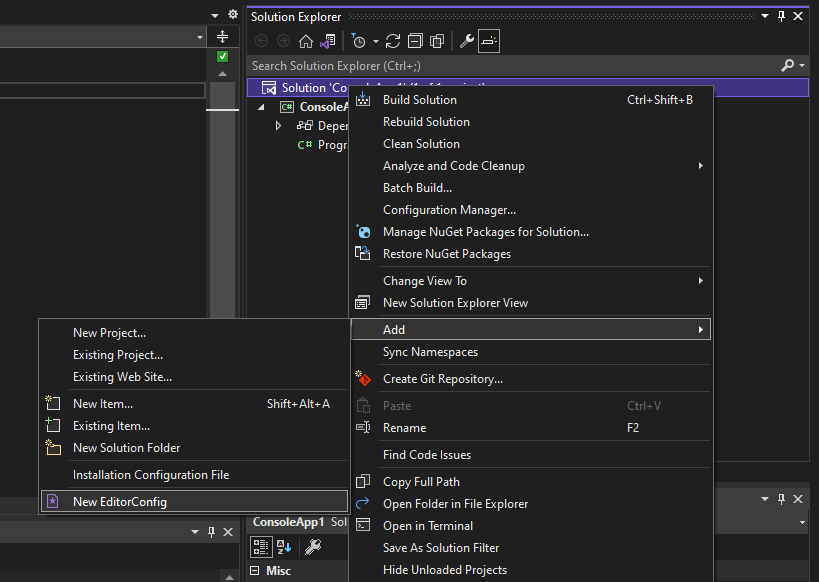
Task: Click the split editor window icon
Action: 223,37
